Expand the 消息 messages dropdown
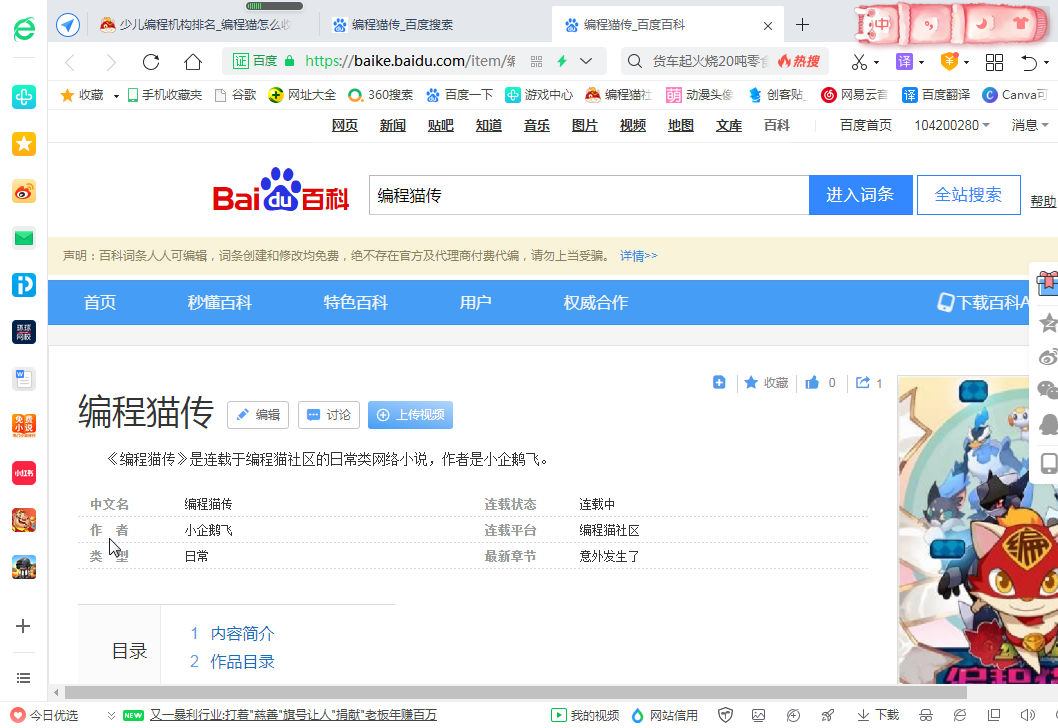This screenshot has width=1058, height=728. 1045,125
